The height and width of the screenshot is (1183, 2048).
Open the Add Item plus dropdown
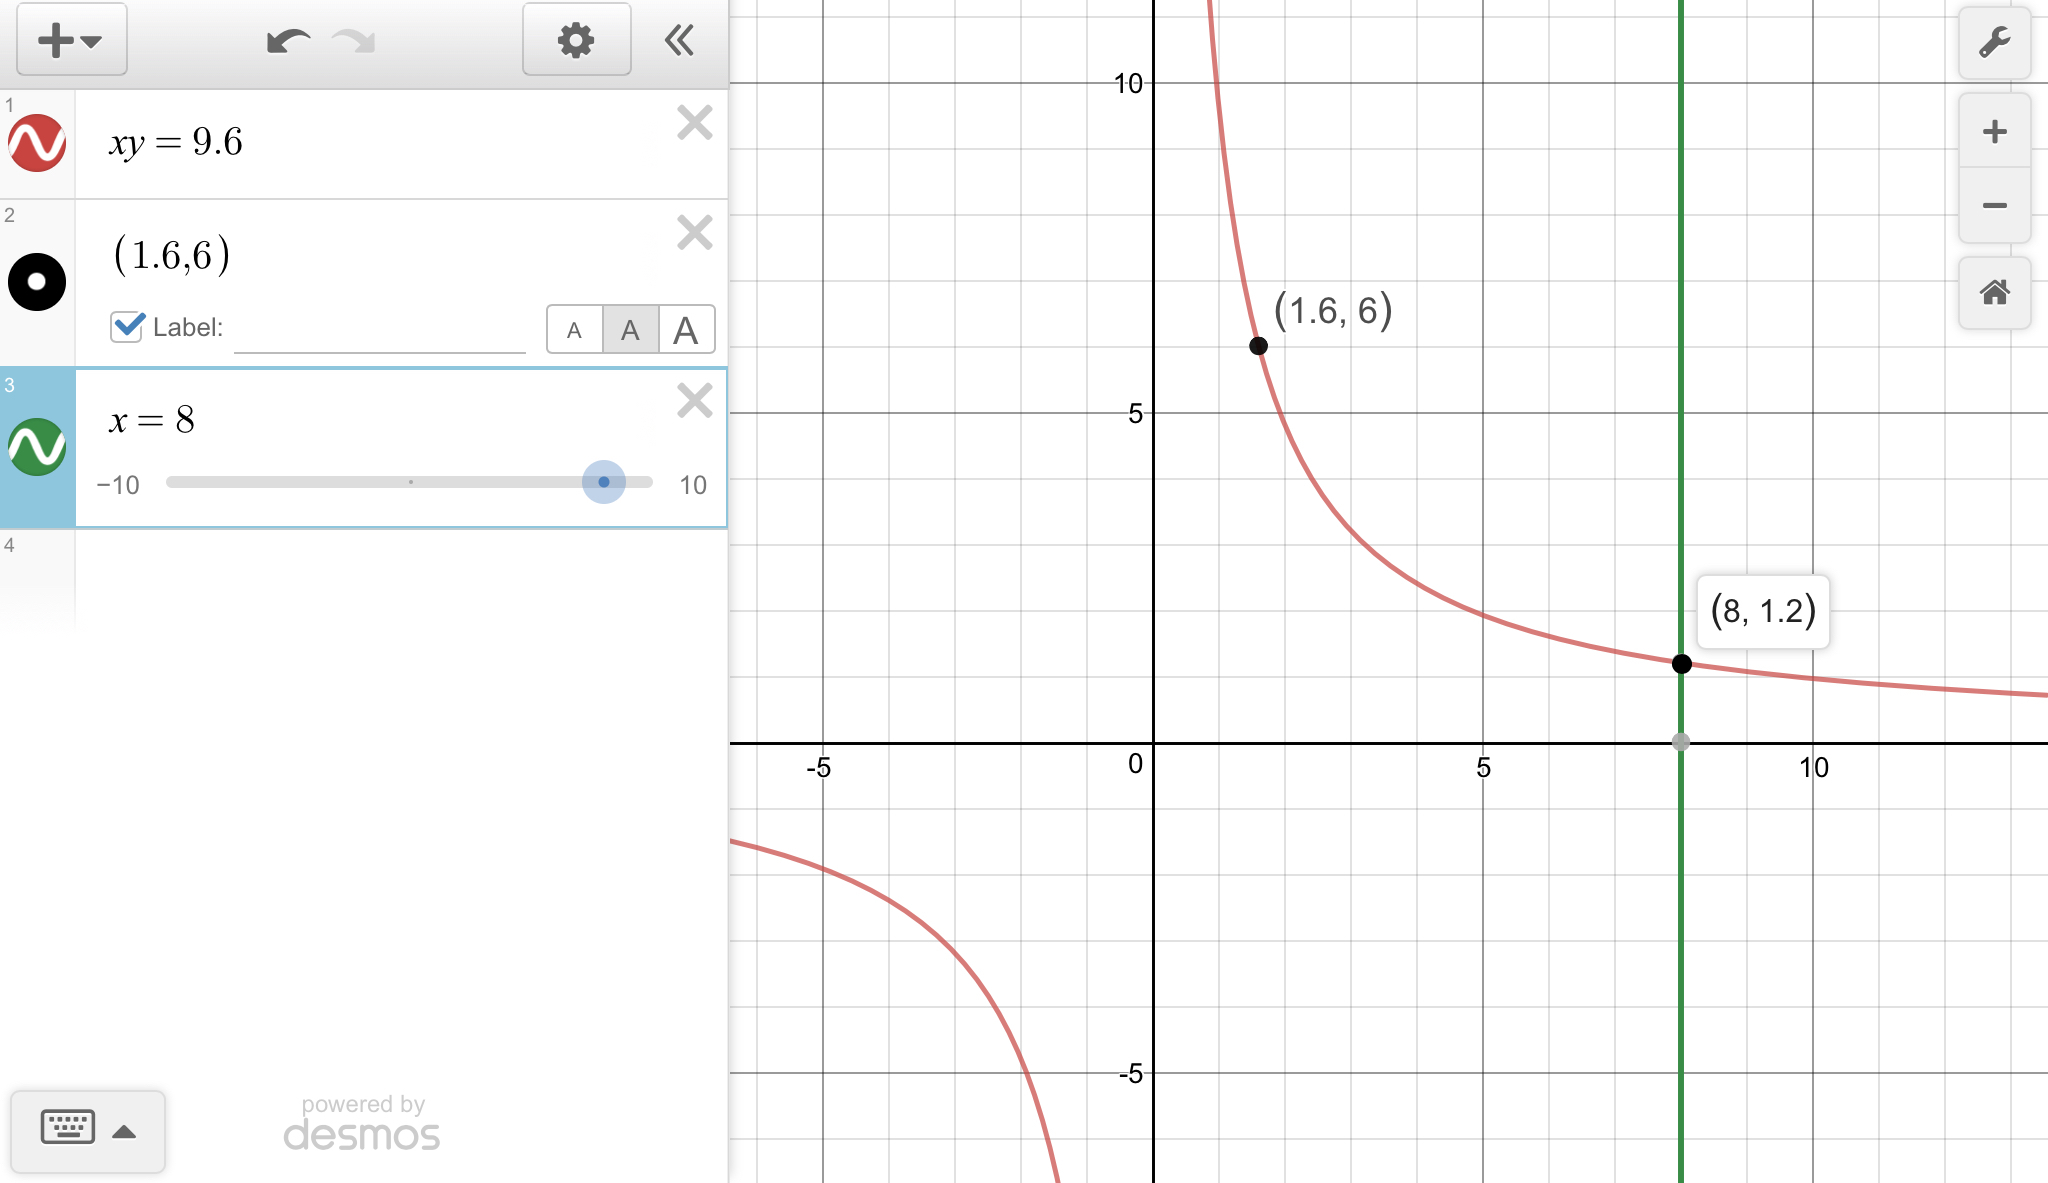(70, 40)
